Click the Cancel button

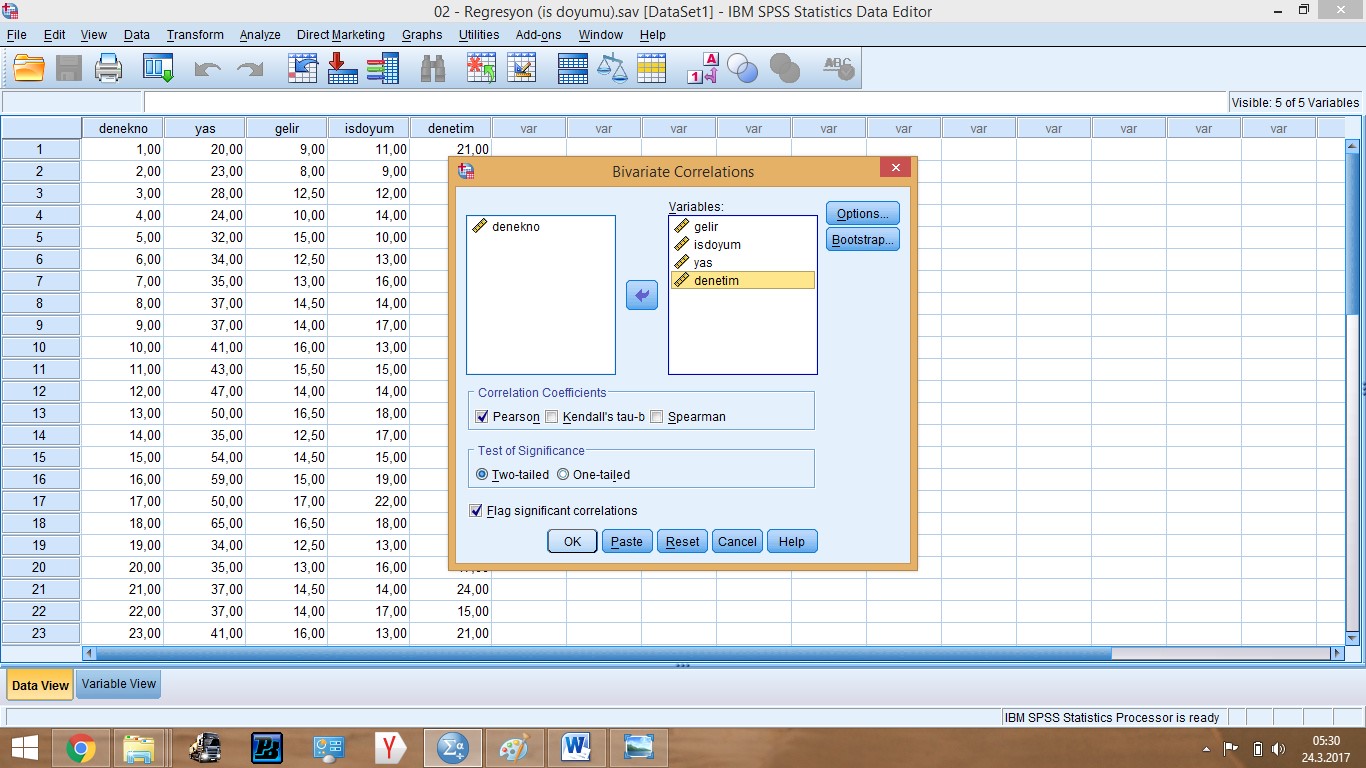click(x=737, y=541)
